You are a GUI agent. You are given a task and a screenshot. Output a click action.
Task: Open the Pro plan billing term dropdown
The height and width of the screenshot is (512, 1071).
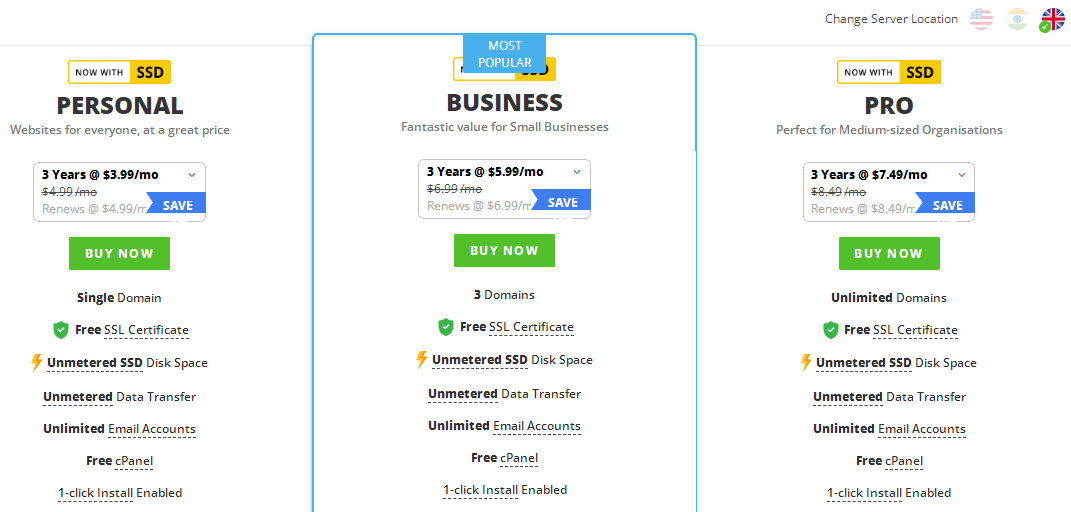889,192
